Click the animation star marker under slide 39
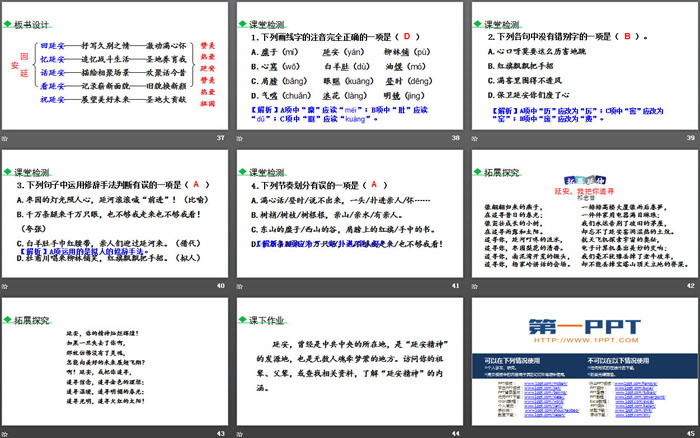Viewport: 700px width, 438px height. [474, 137]
